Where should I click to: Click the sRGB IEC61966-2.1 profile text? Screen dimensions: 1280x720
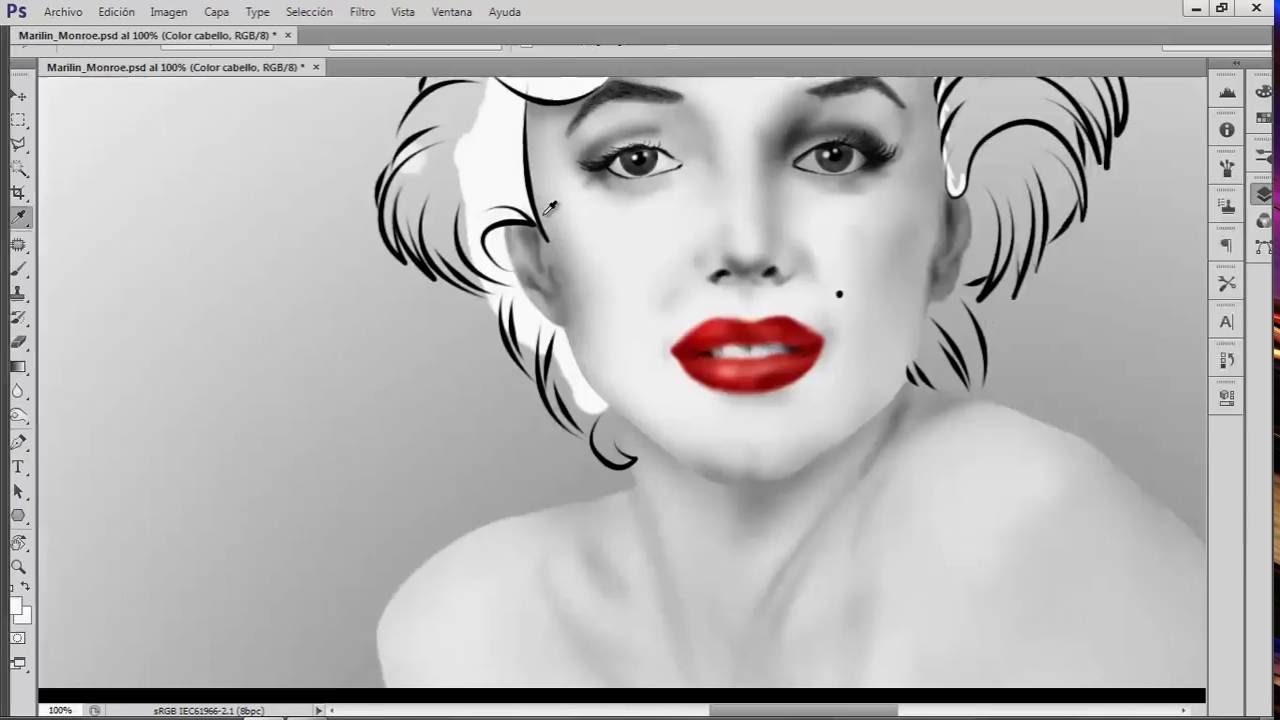[208, 711]
